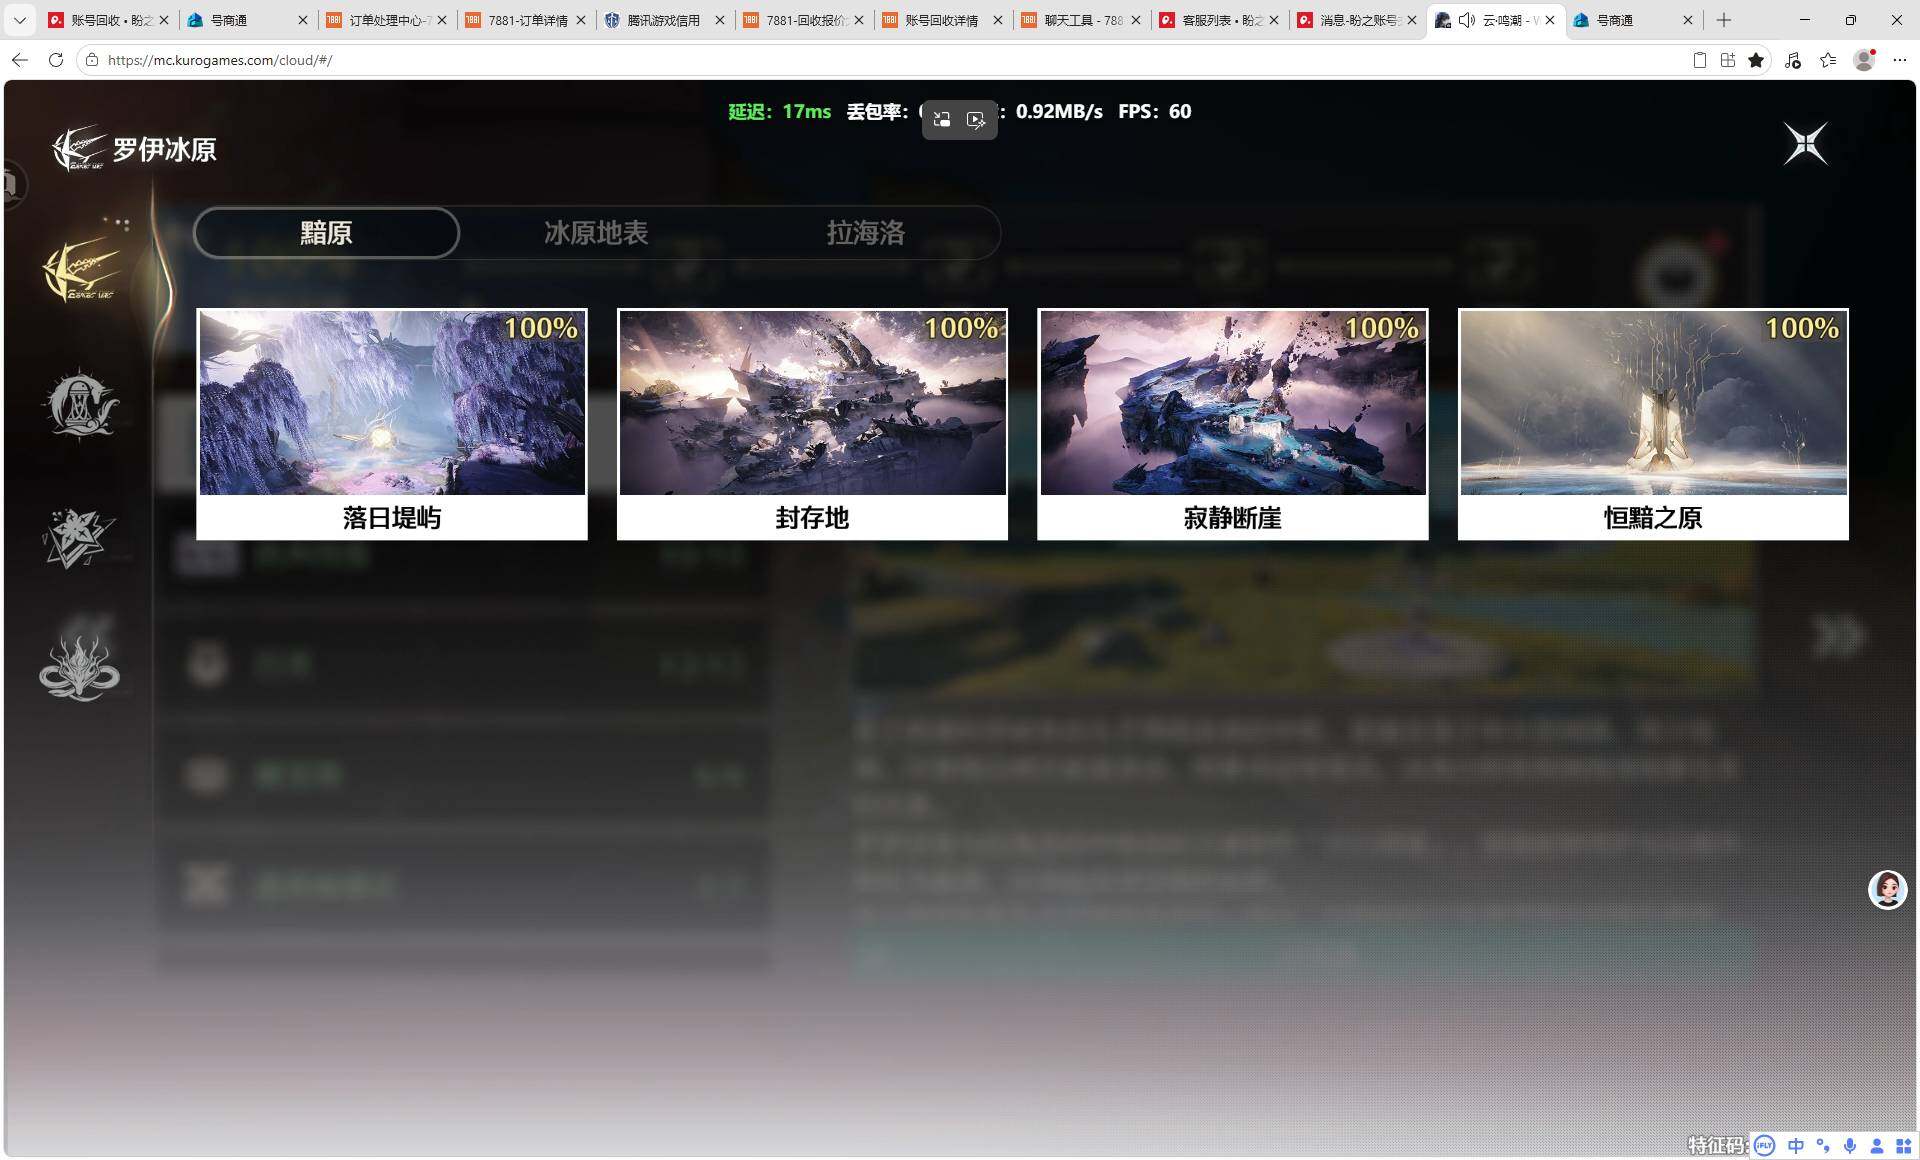Close the 账号回收详情 browser tab
The height and width of the screenshot is (1160, 1920).
[997, 20]
